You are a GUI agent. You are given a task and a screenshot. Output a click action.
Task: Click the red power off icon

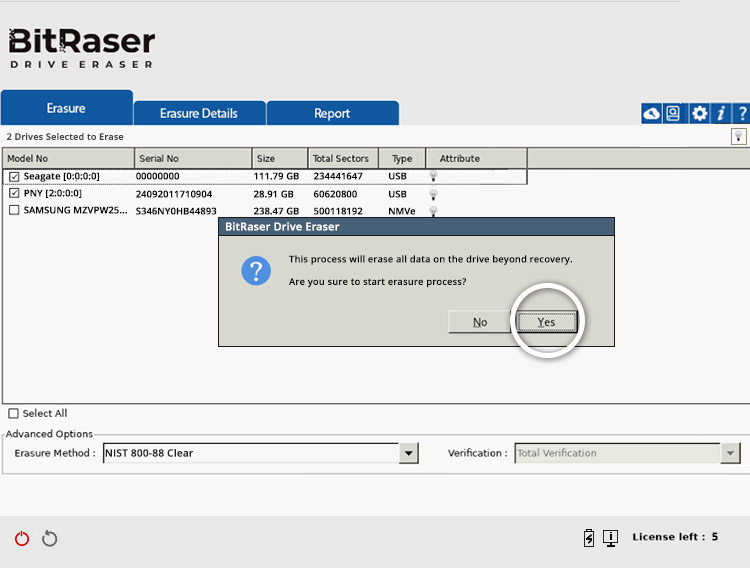click(x=22, y=539)
